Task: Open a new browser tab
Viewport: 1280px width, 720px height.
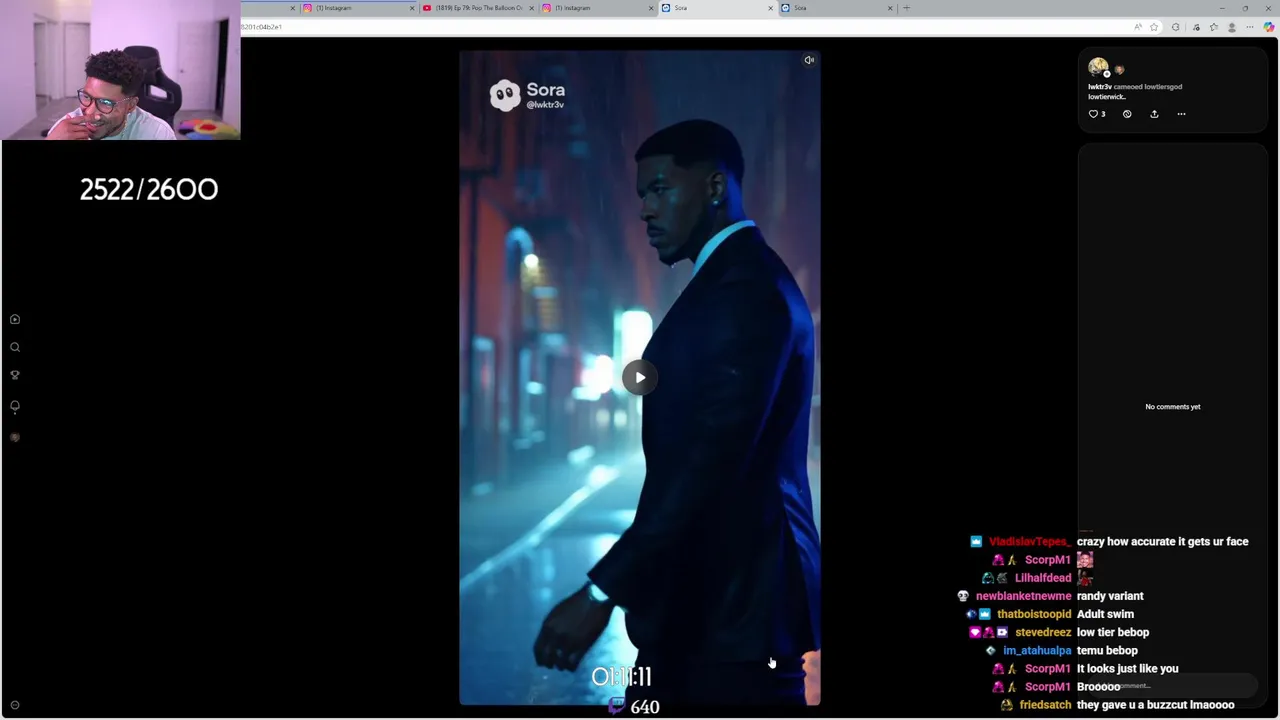Action: 906,8
